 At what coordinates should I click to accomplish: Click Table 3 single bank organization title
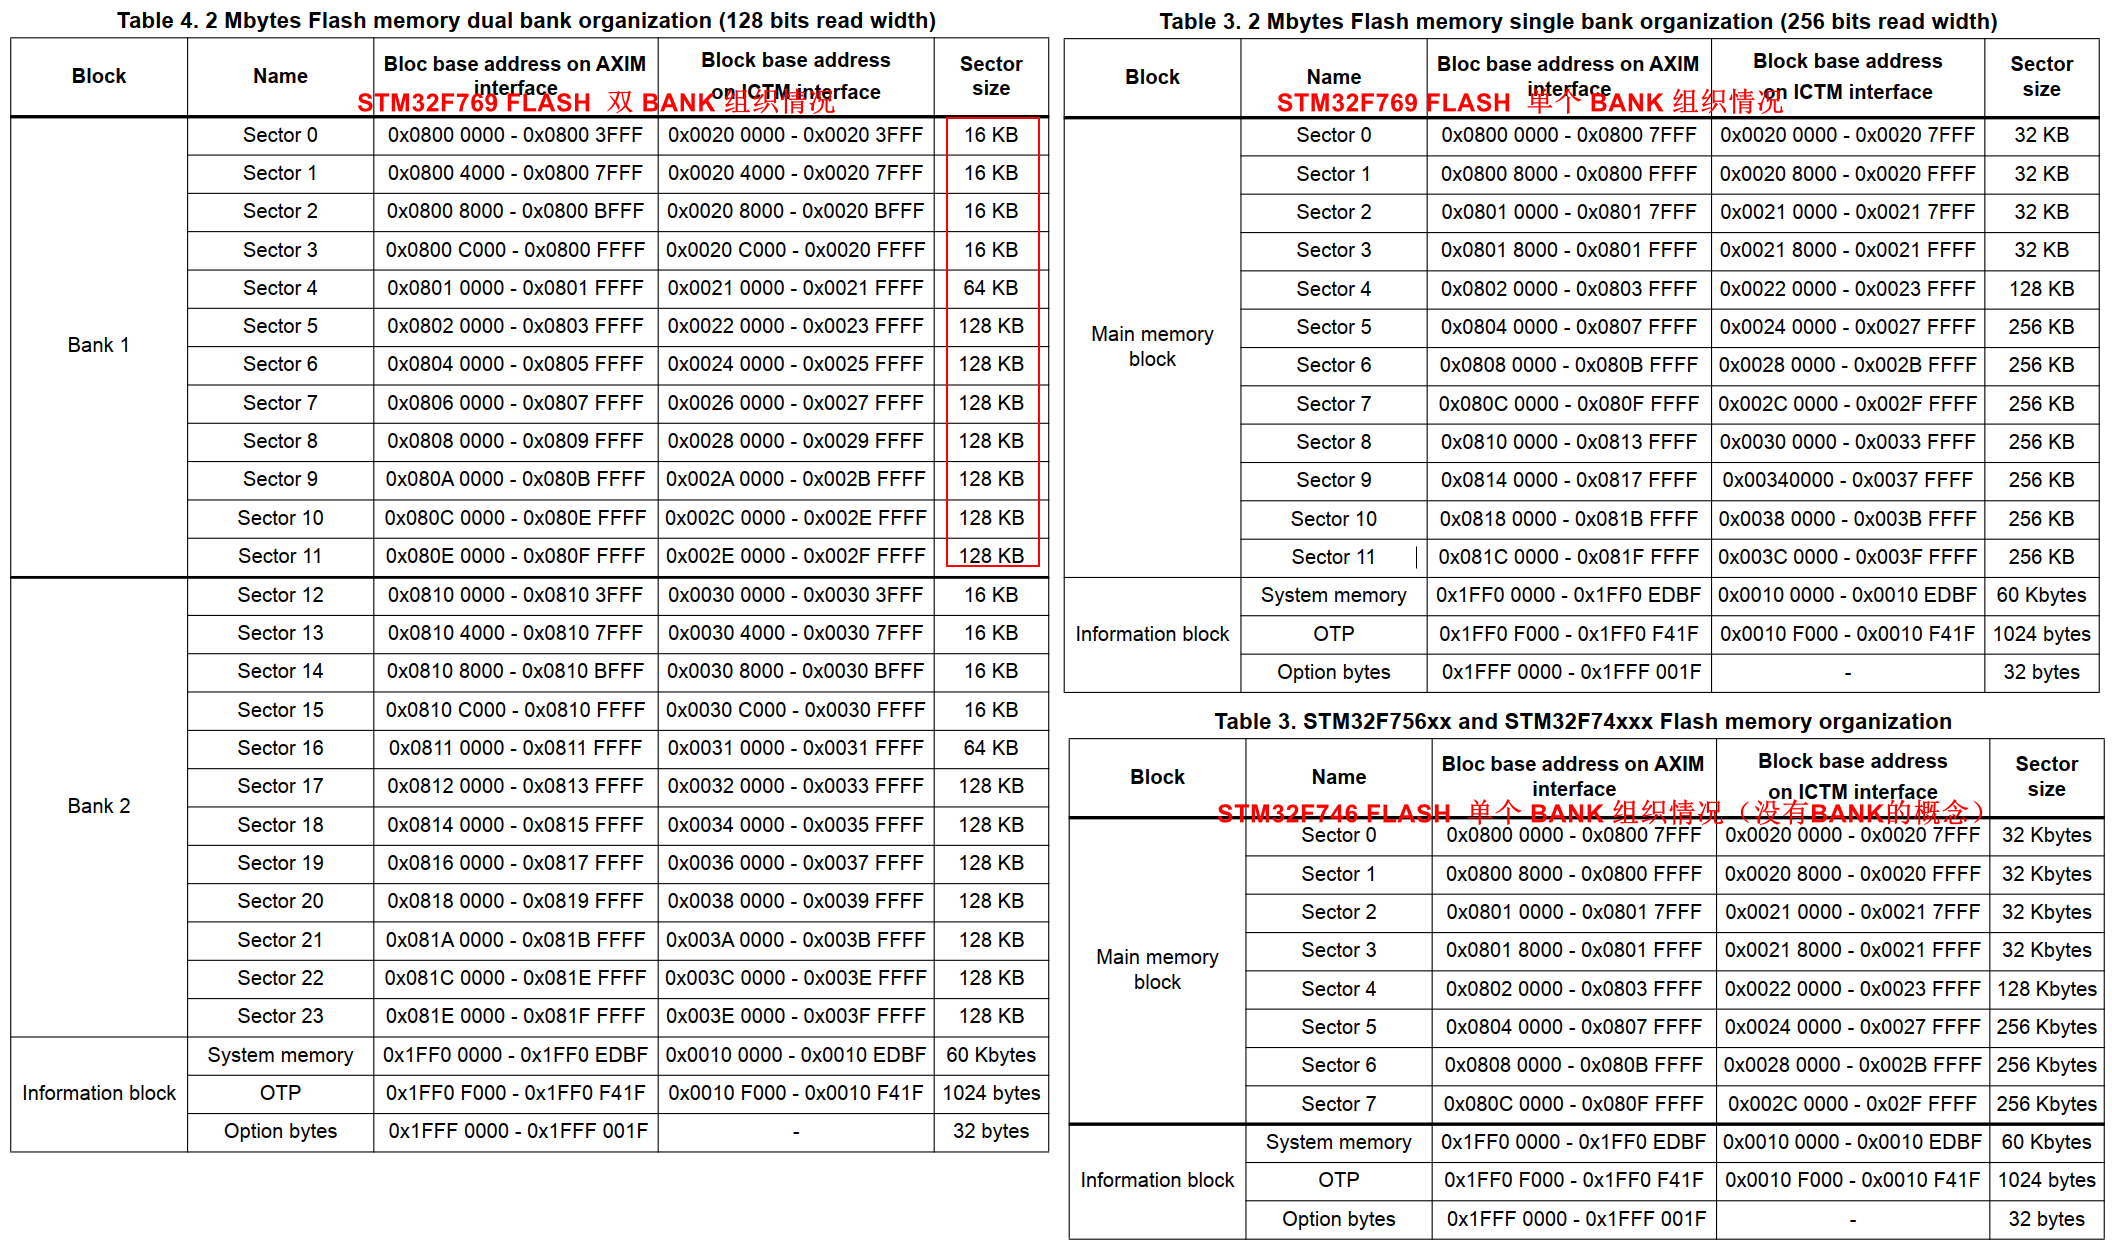pos(1578,21)
